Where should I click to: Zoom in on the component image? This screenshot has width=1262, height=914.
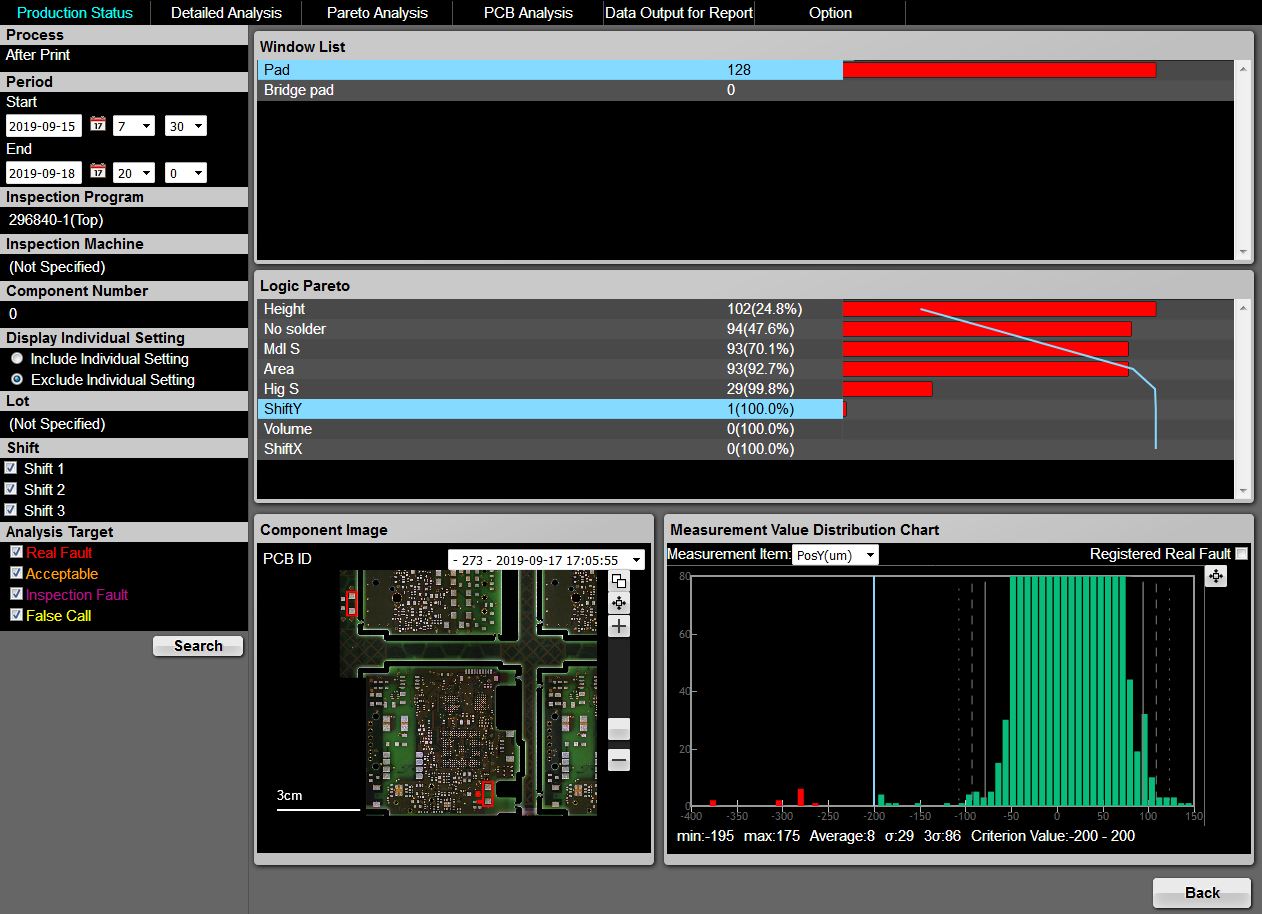(619, 627)
